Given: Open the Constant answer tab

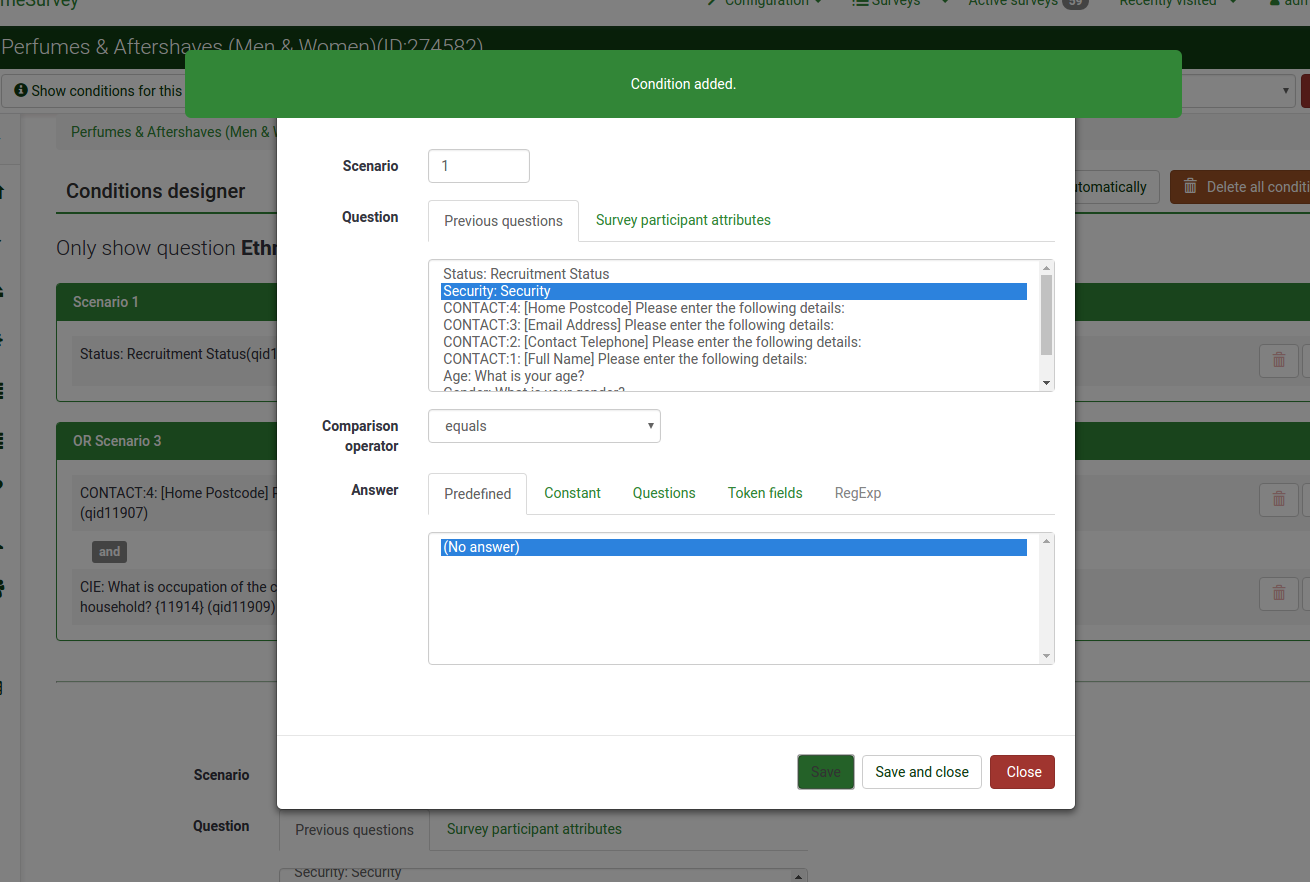Looking at the screenshot, I should point(572,493).
